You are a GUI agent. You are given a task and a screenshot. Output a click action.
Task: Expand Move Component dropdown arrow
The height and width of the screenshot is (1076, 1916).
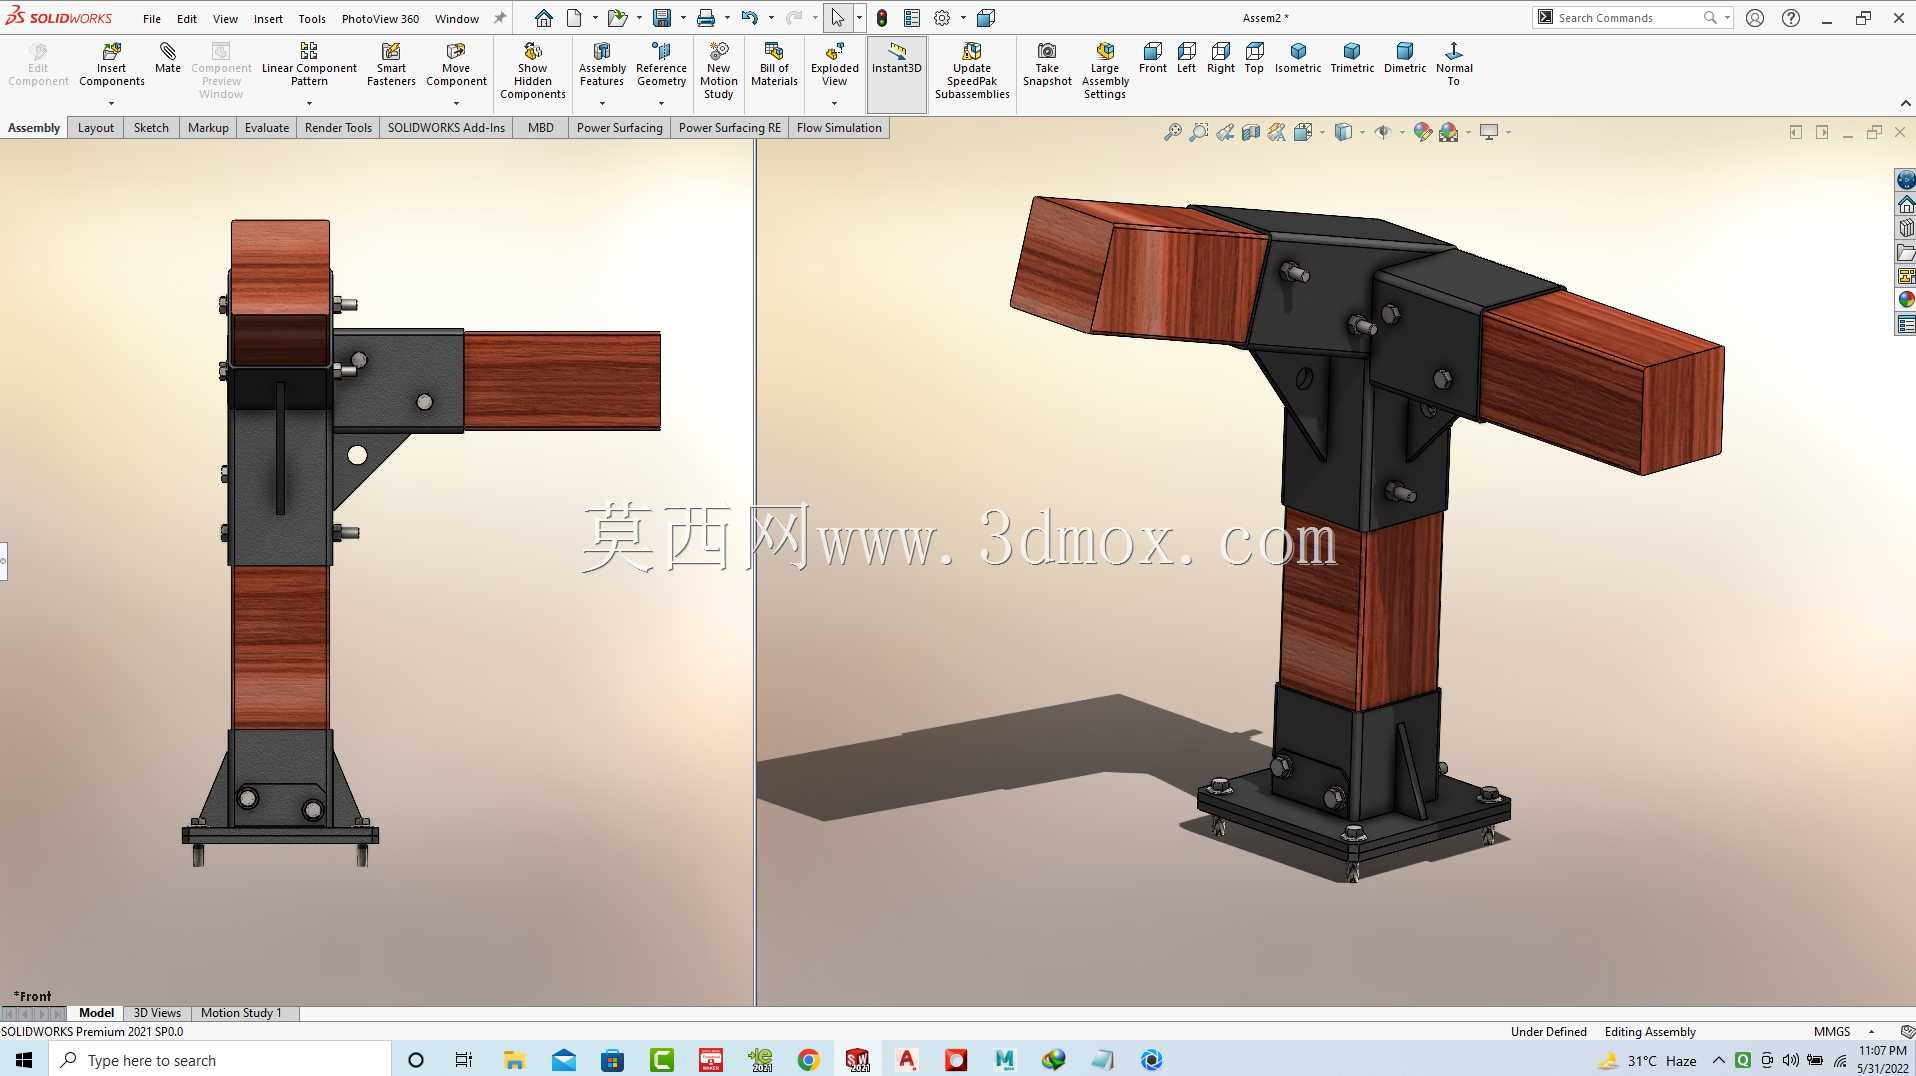click(x=456, y=103)
